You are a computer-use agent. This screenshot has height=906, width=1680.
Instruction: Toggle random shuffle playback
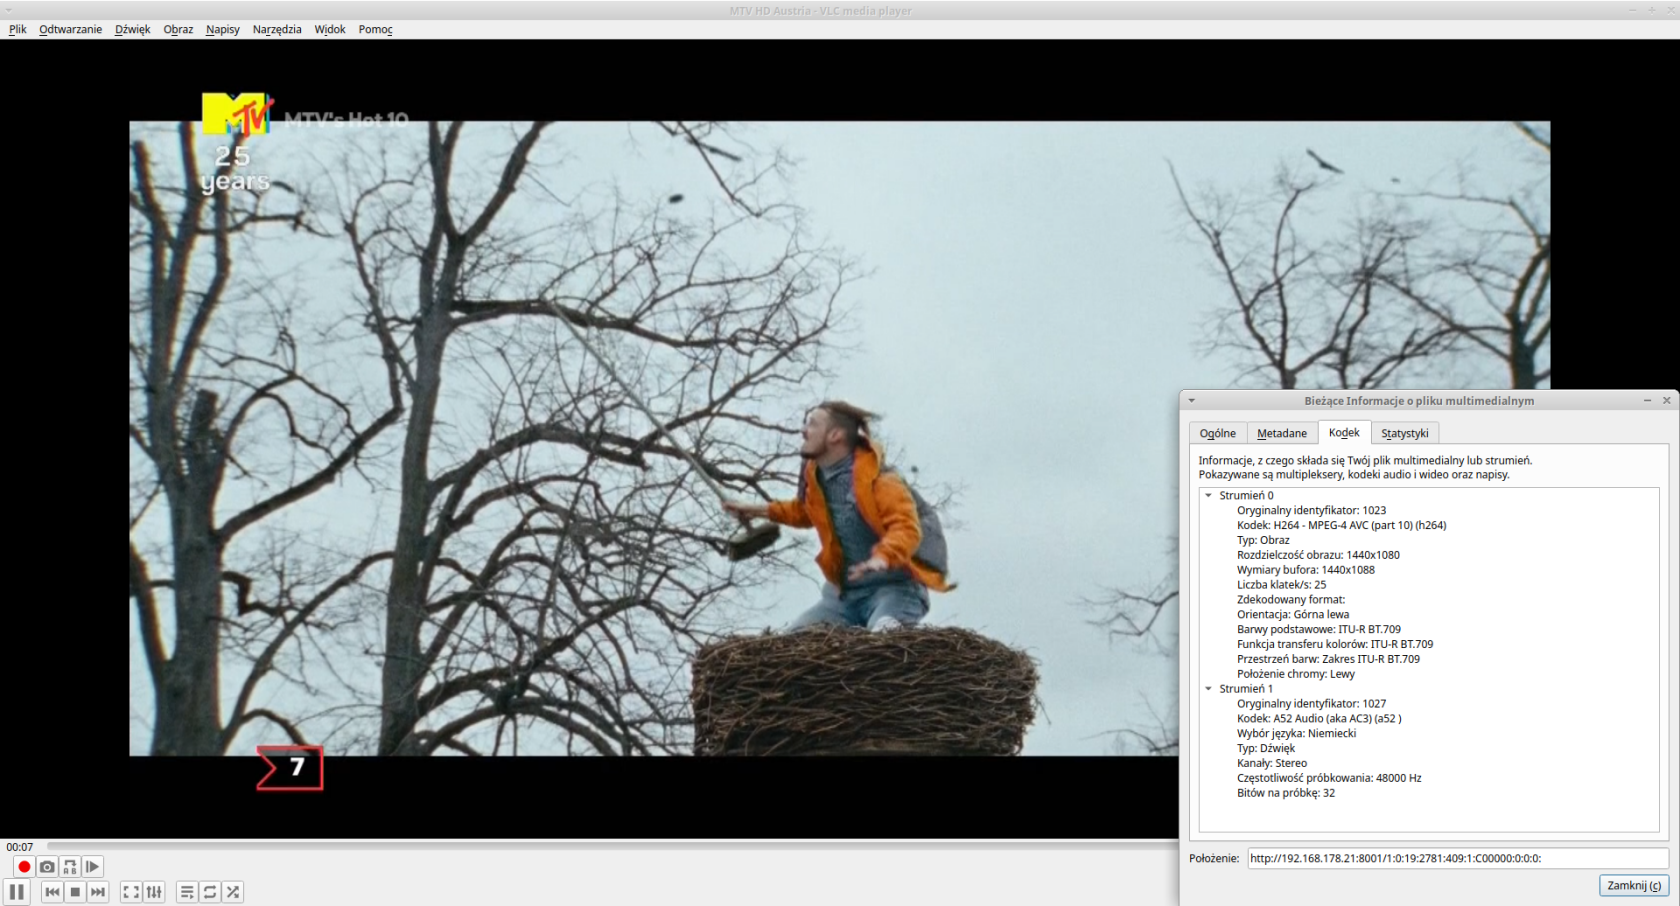233,892
